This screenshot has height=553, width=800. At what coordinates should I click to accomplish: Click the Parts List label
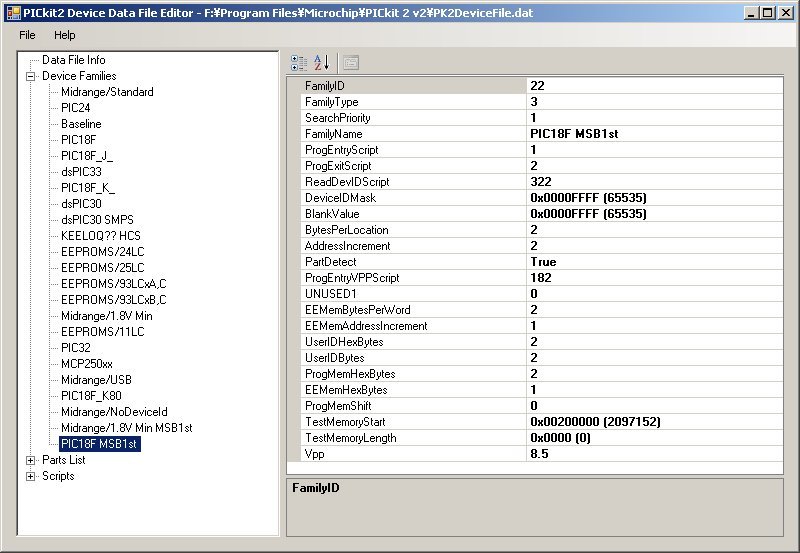(64, 460)
